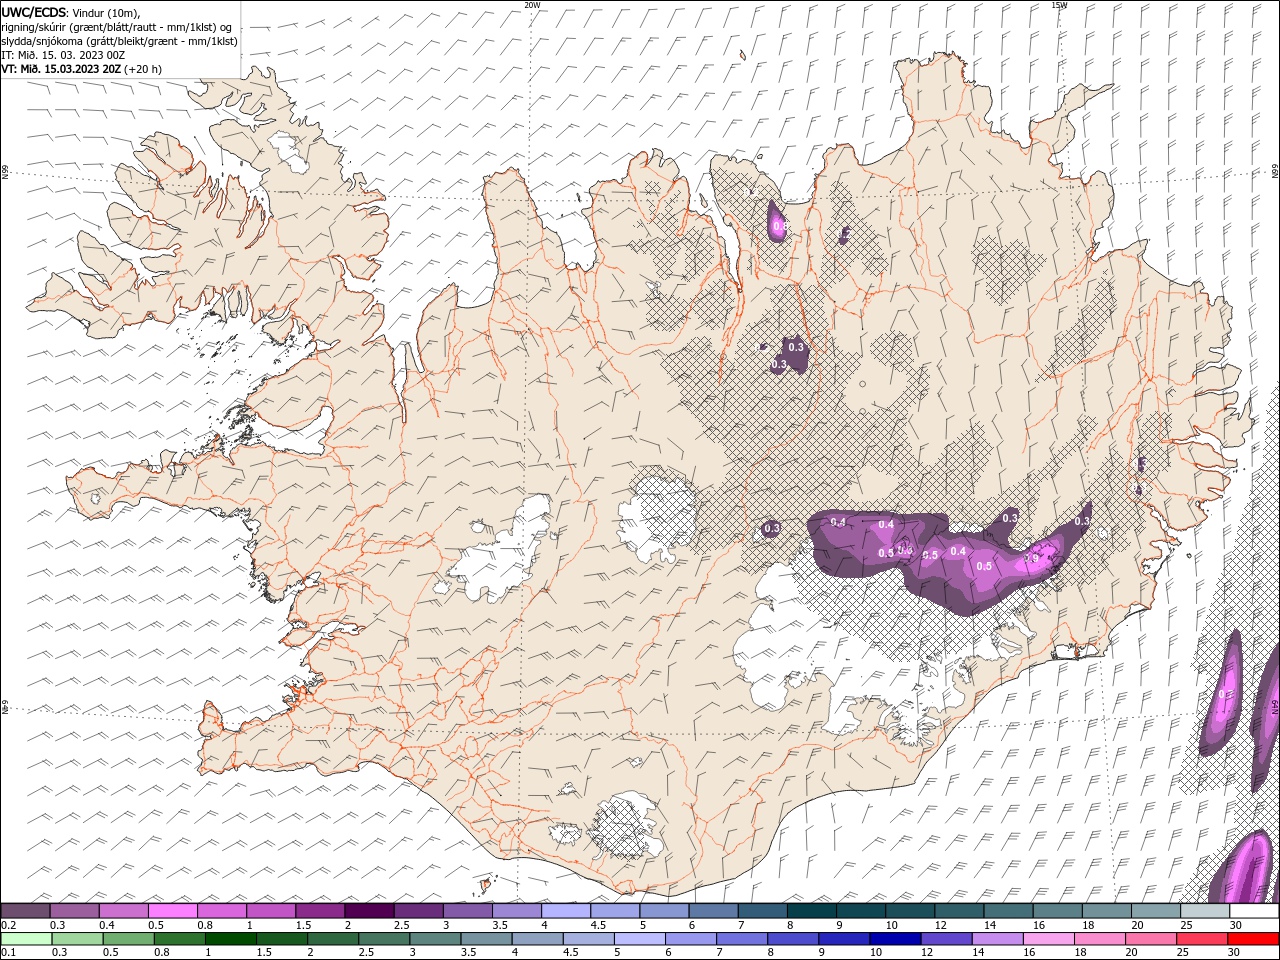Click the snow legend swatch between 1.5 and 2
Screen dimensions: 1280x960
[321, 911]
